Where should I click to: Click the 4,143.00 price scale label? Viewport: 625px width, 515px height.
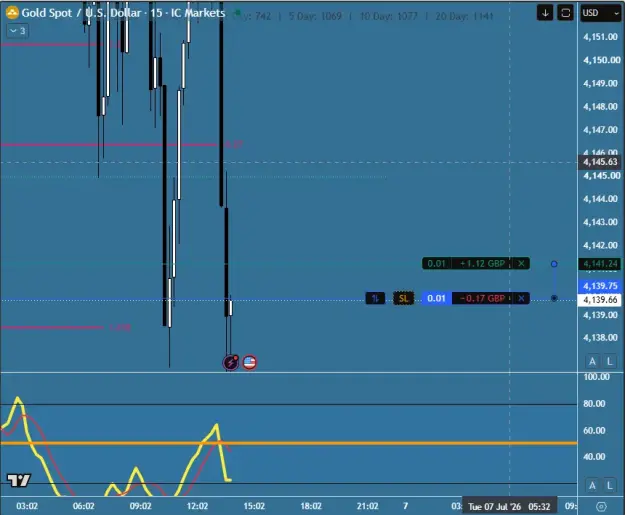click(x=600, y=222)
